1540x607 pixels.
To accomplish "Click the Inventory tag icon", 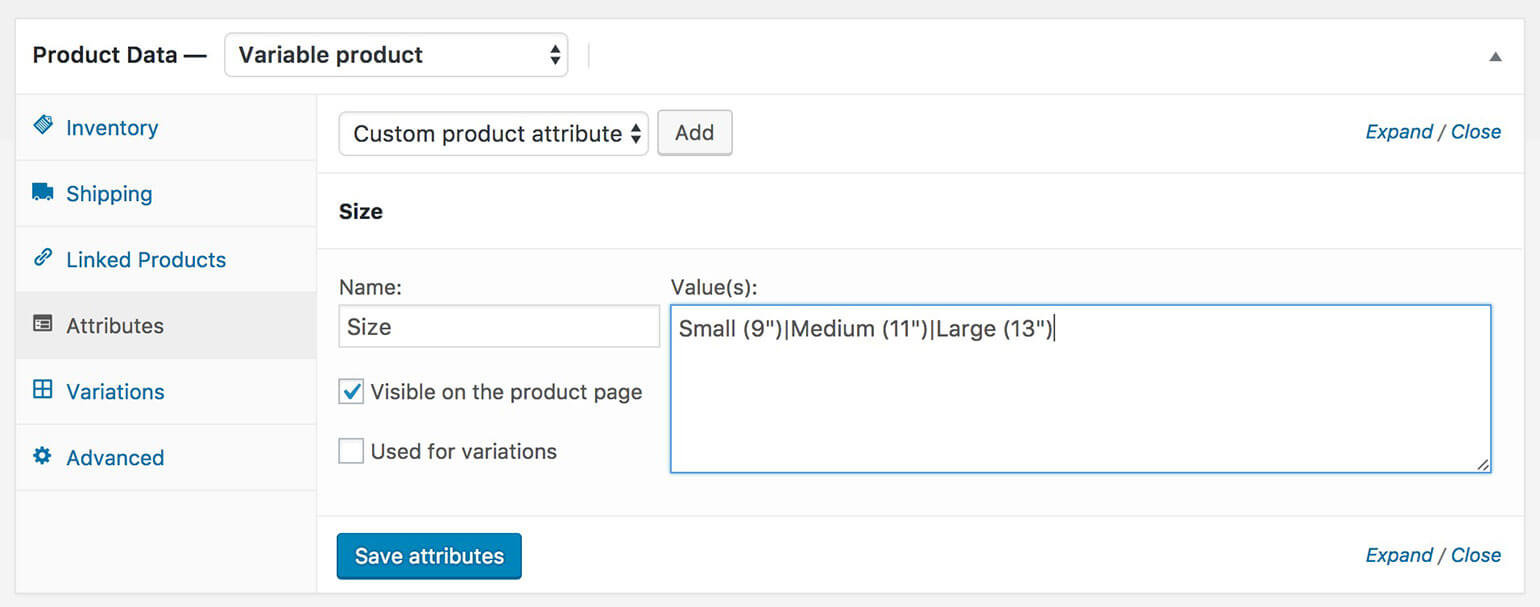I will coord(42,126).
